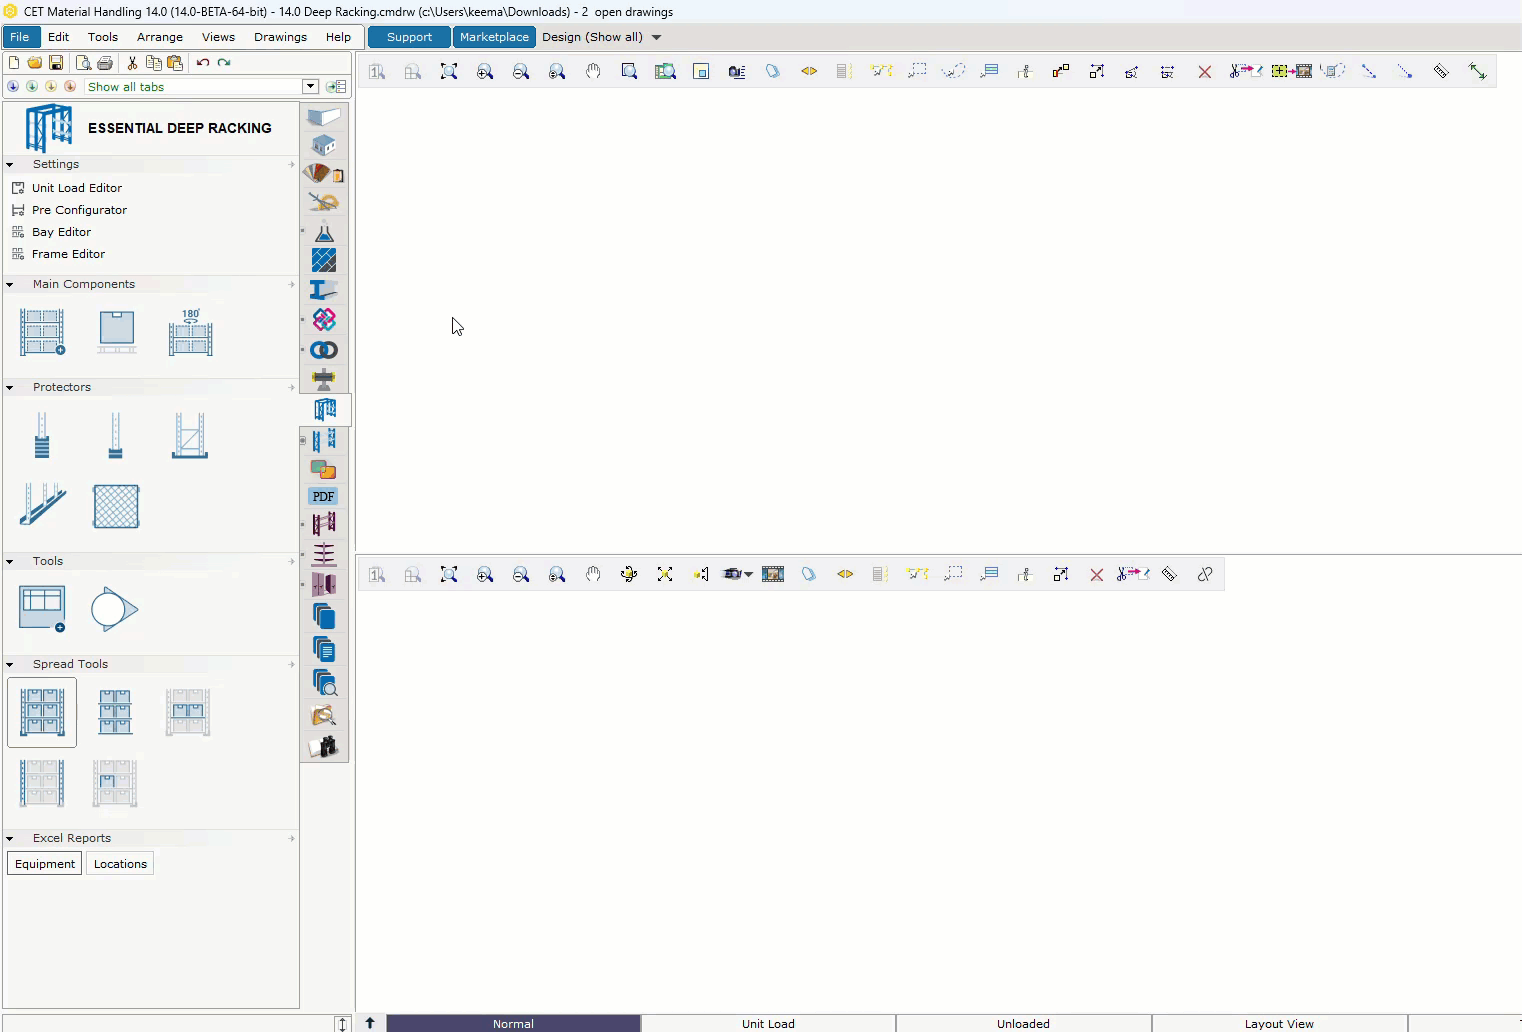Toggle the fifth Spread Tools rack option
The width and height of the screenshot is (1522, 1032).
[x=115, y=783]
